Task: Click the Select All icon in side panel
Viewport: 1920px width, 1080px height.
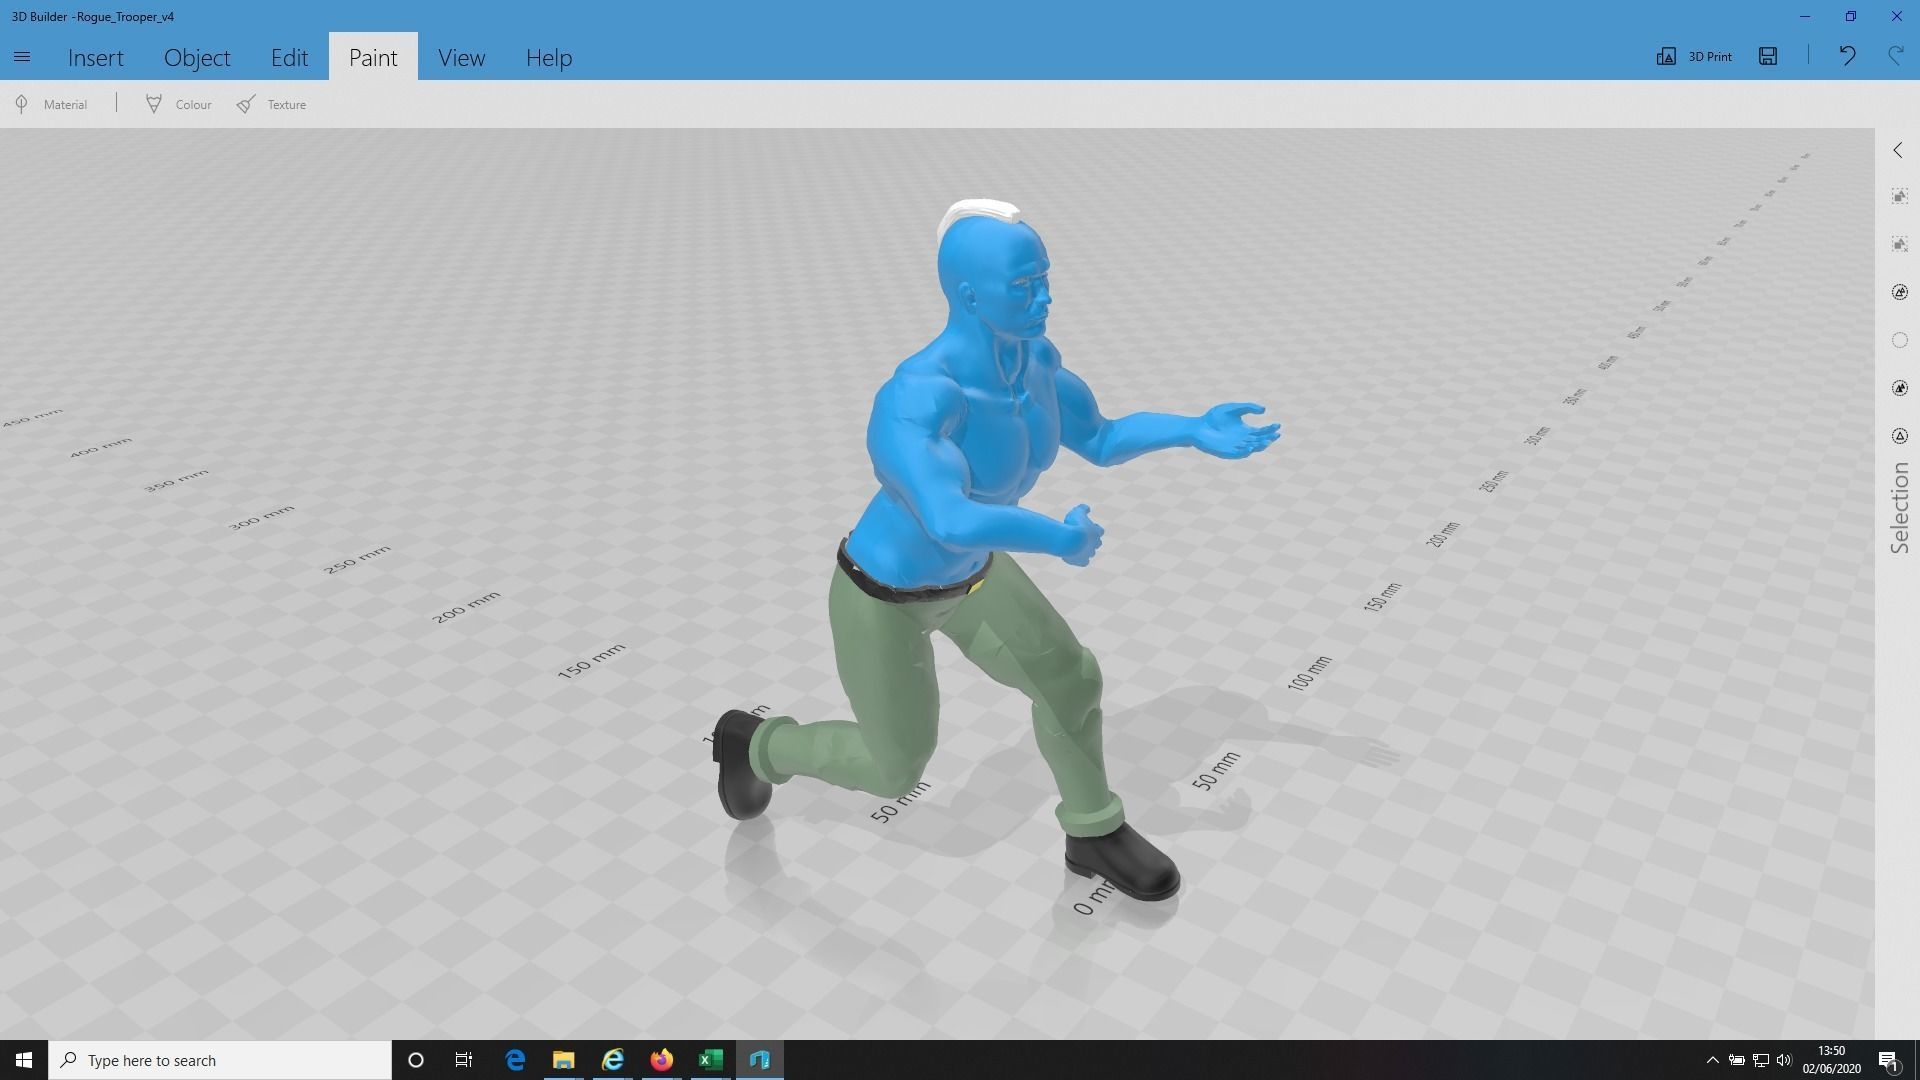Action: [x=1899, y=197]
